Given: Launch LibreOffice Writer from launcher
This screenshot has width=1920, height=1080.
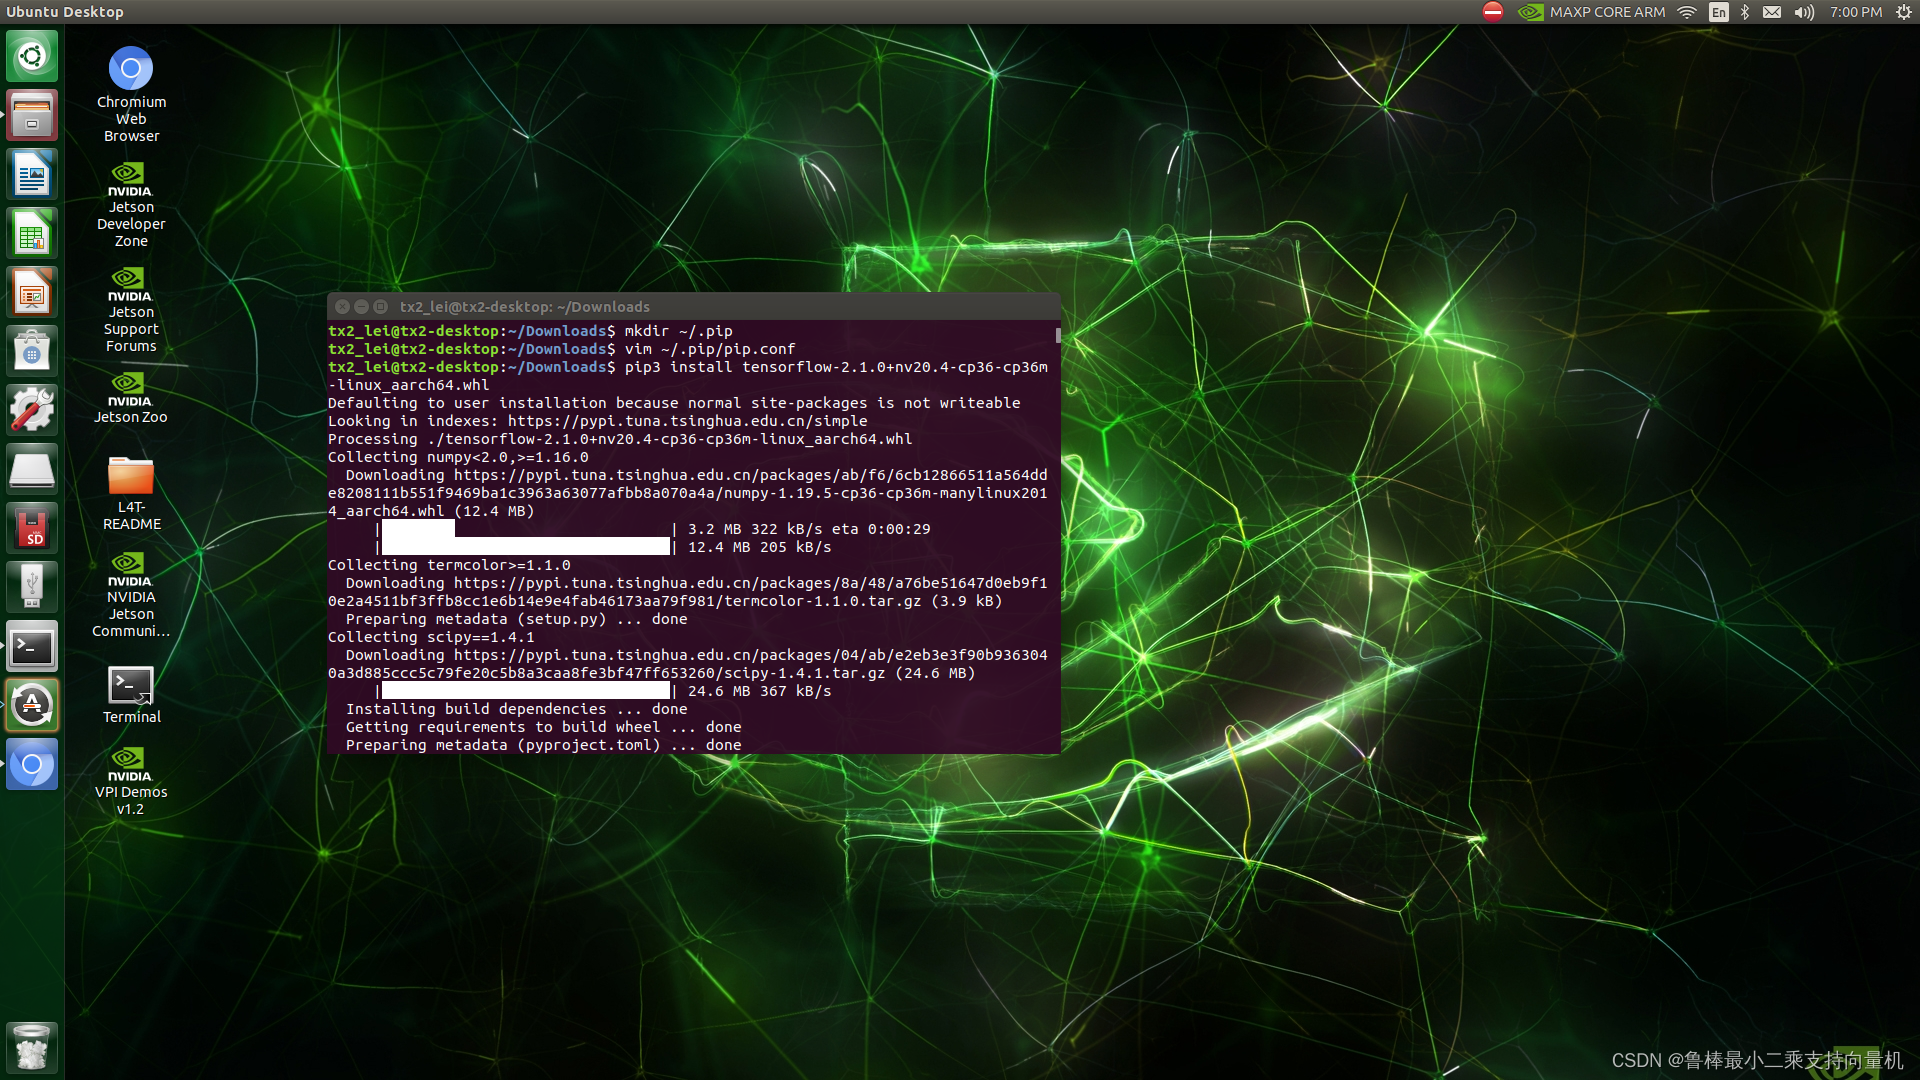Looking at the screenshot, I should (32, 174).
